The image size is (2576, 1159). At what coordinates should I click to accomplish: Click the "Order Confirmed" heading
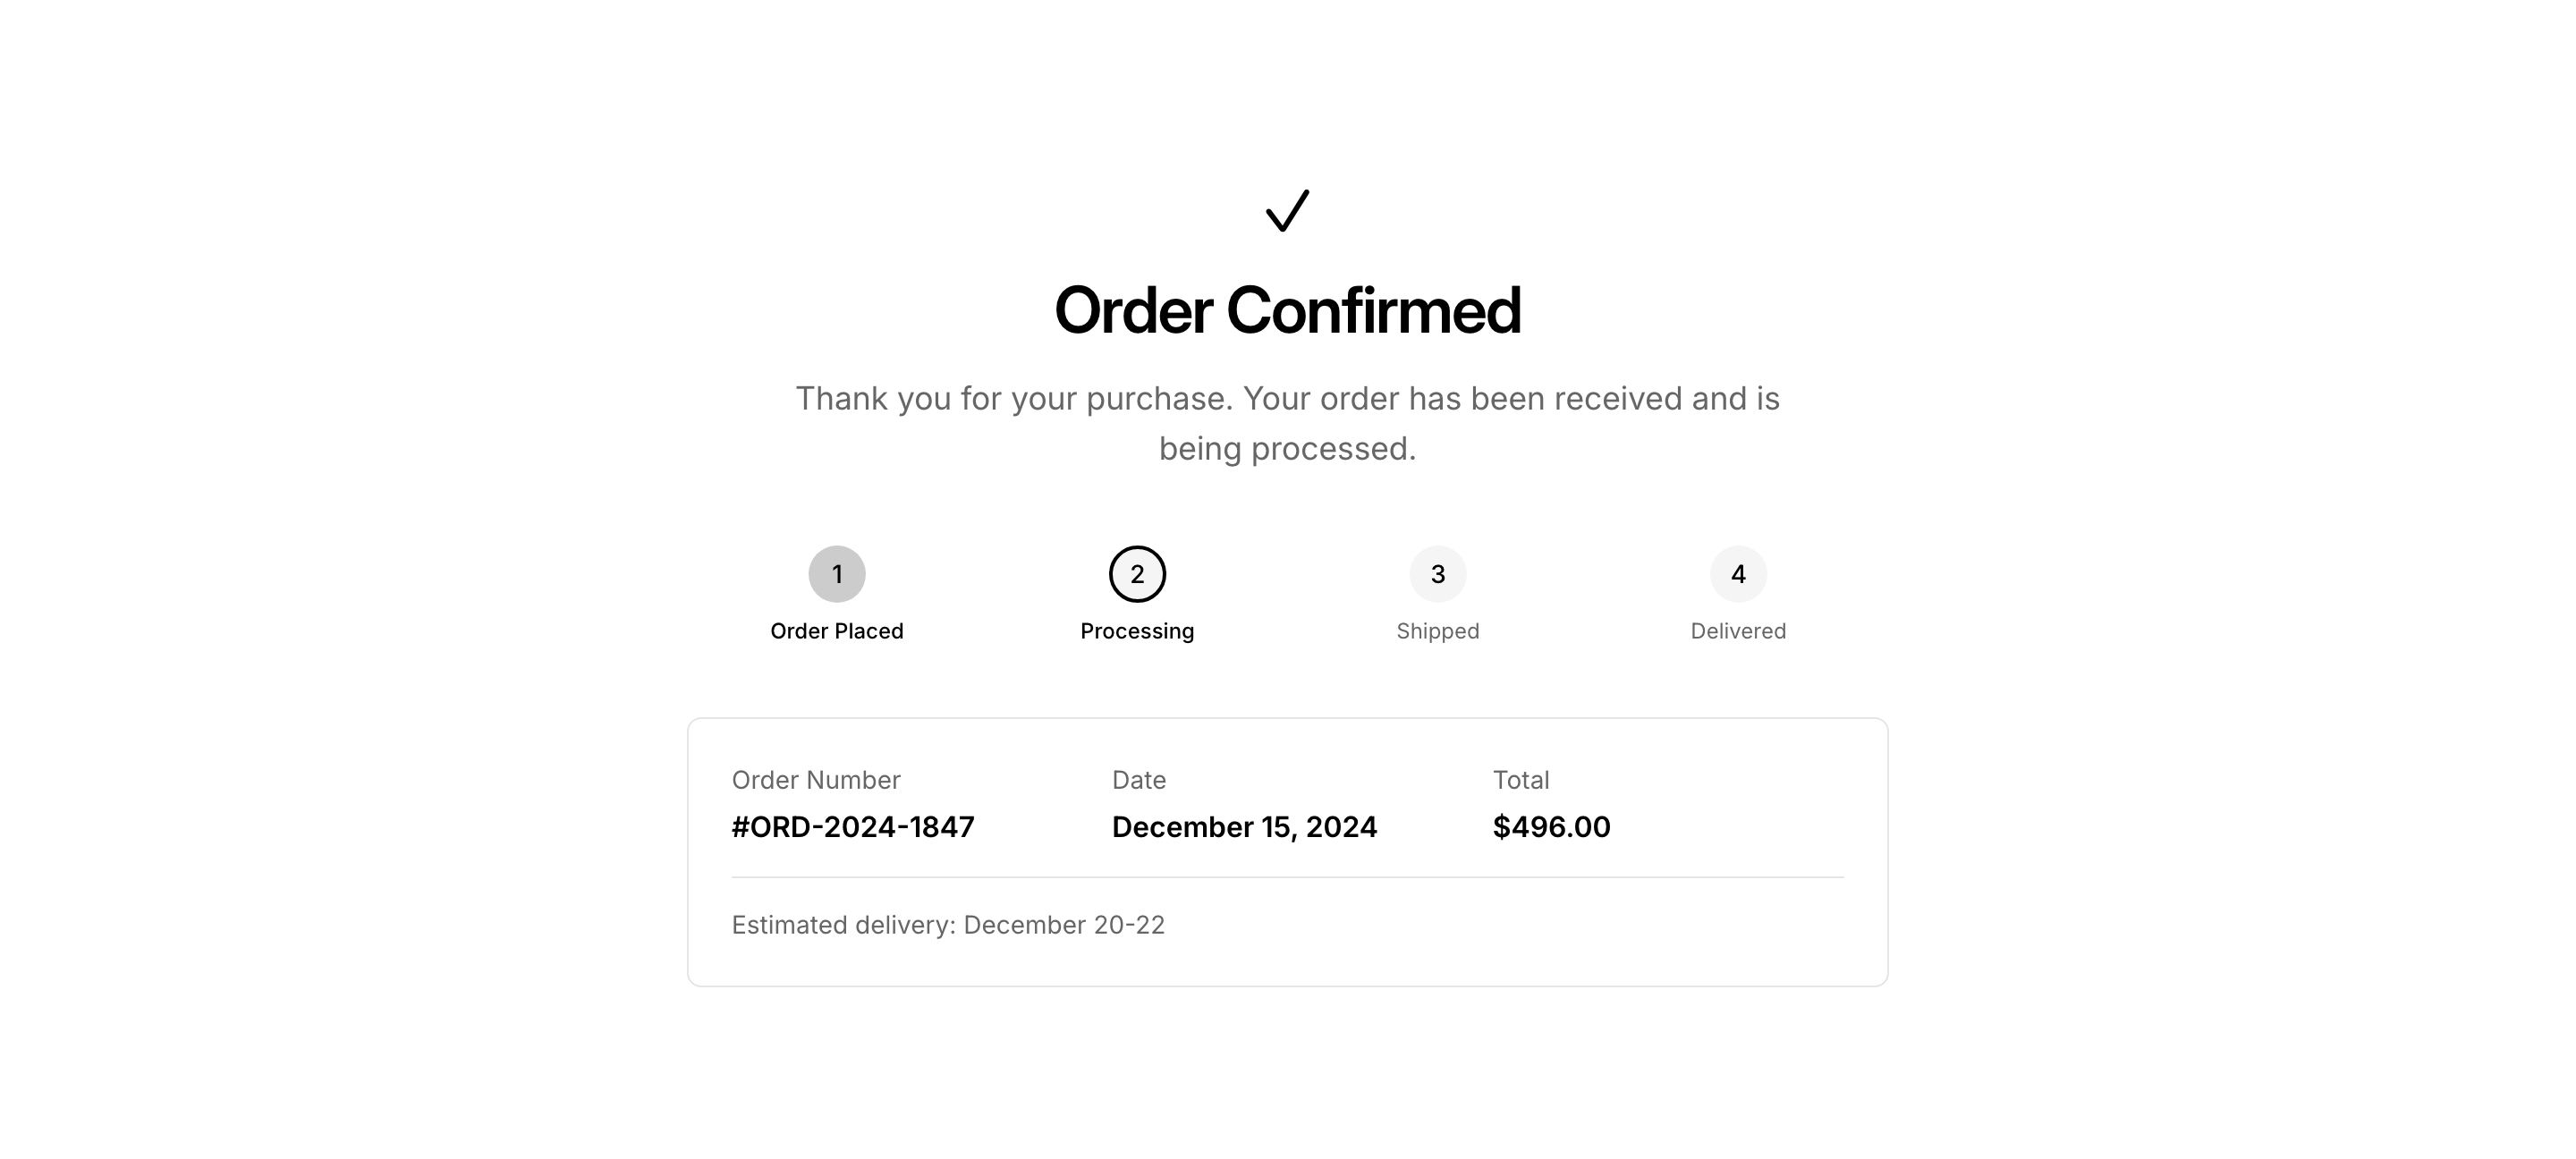point(1287,310)
